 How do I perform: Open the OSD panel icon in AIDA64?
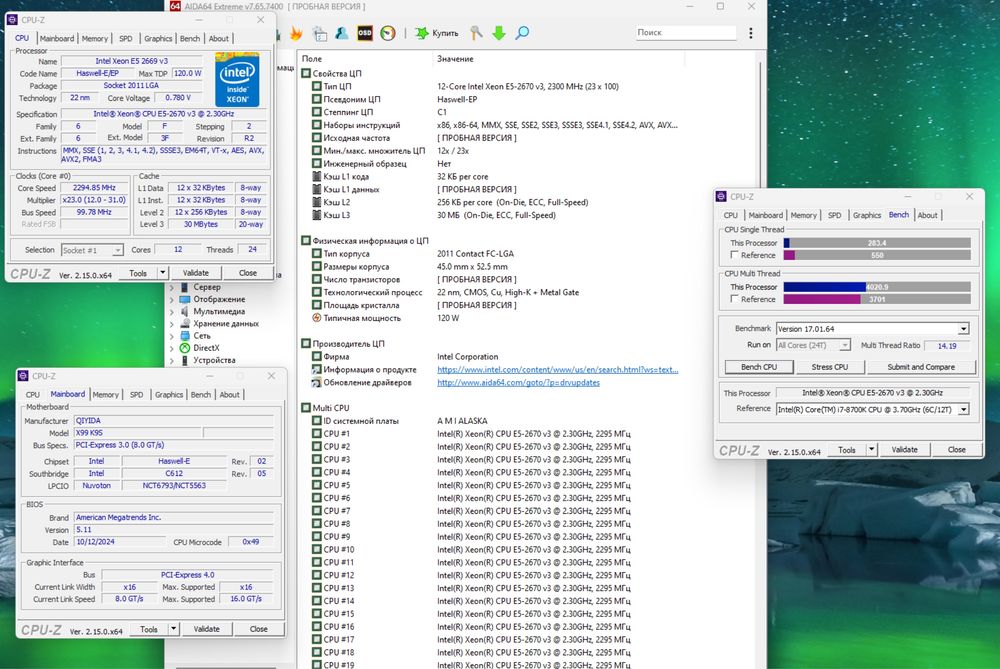[365, 33]
